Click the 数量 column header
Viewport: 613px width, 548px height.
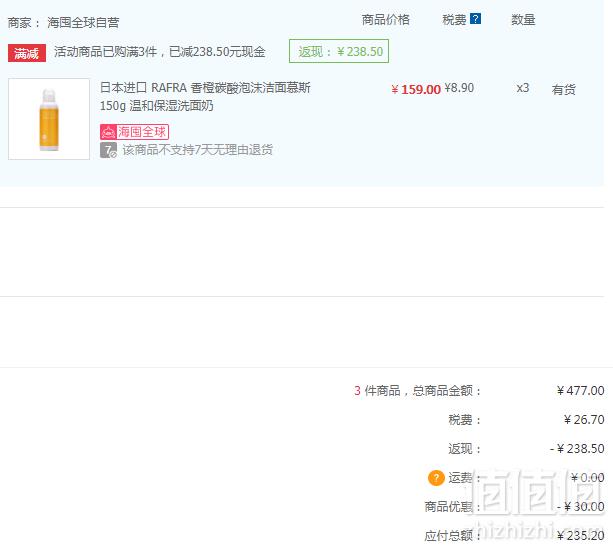523,20
